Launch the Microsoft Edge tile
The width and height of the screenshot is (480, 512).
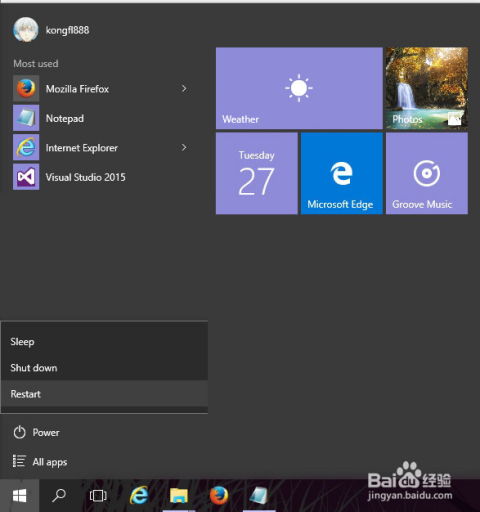coord(342,173)
